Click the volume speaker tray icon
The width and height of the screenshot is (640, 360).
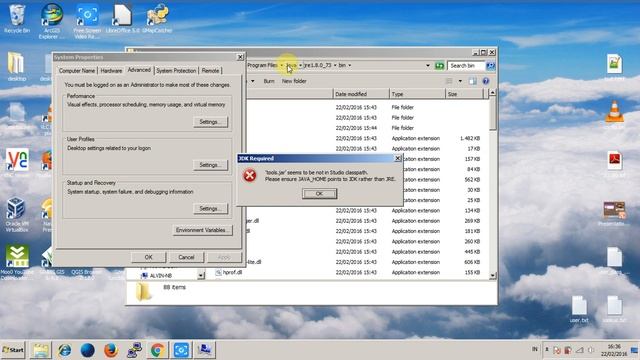click(x=591, y=350)
